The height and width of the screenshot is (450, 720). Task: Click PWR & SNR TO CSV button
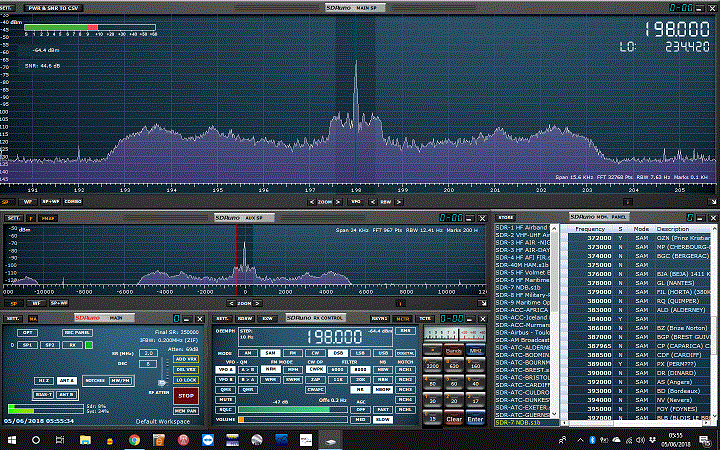coord(53,8)
